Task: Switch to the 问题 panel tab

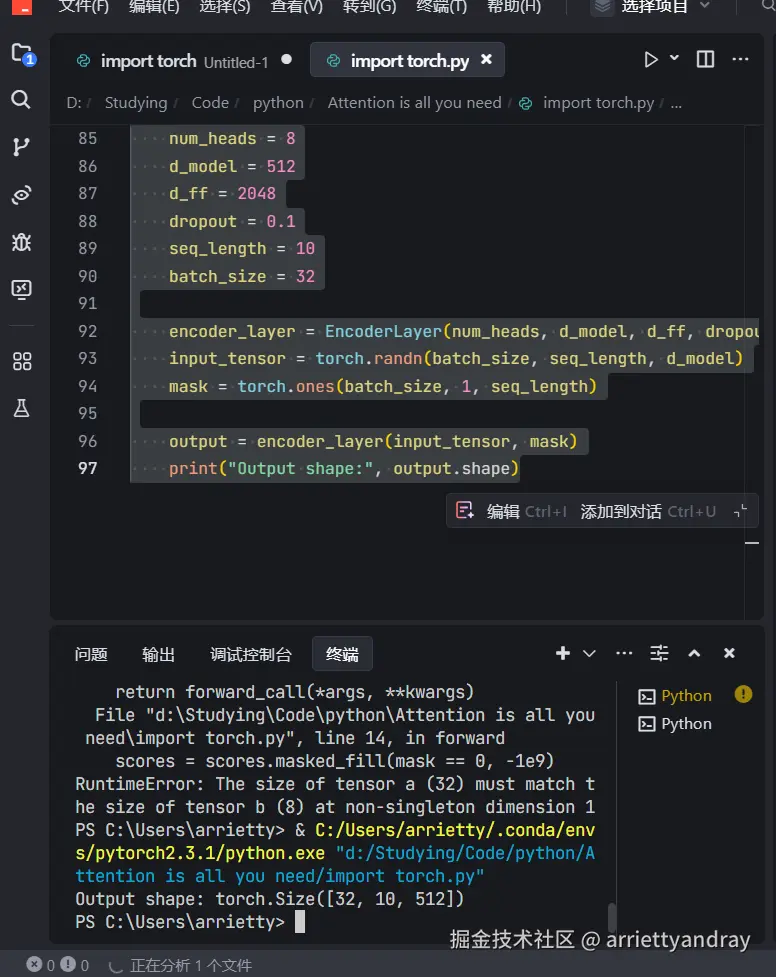Action: pyautogui.click(x=91, y=654)
